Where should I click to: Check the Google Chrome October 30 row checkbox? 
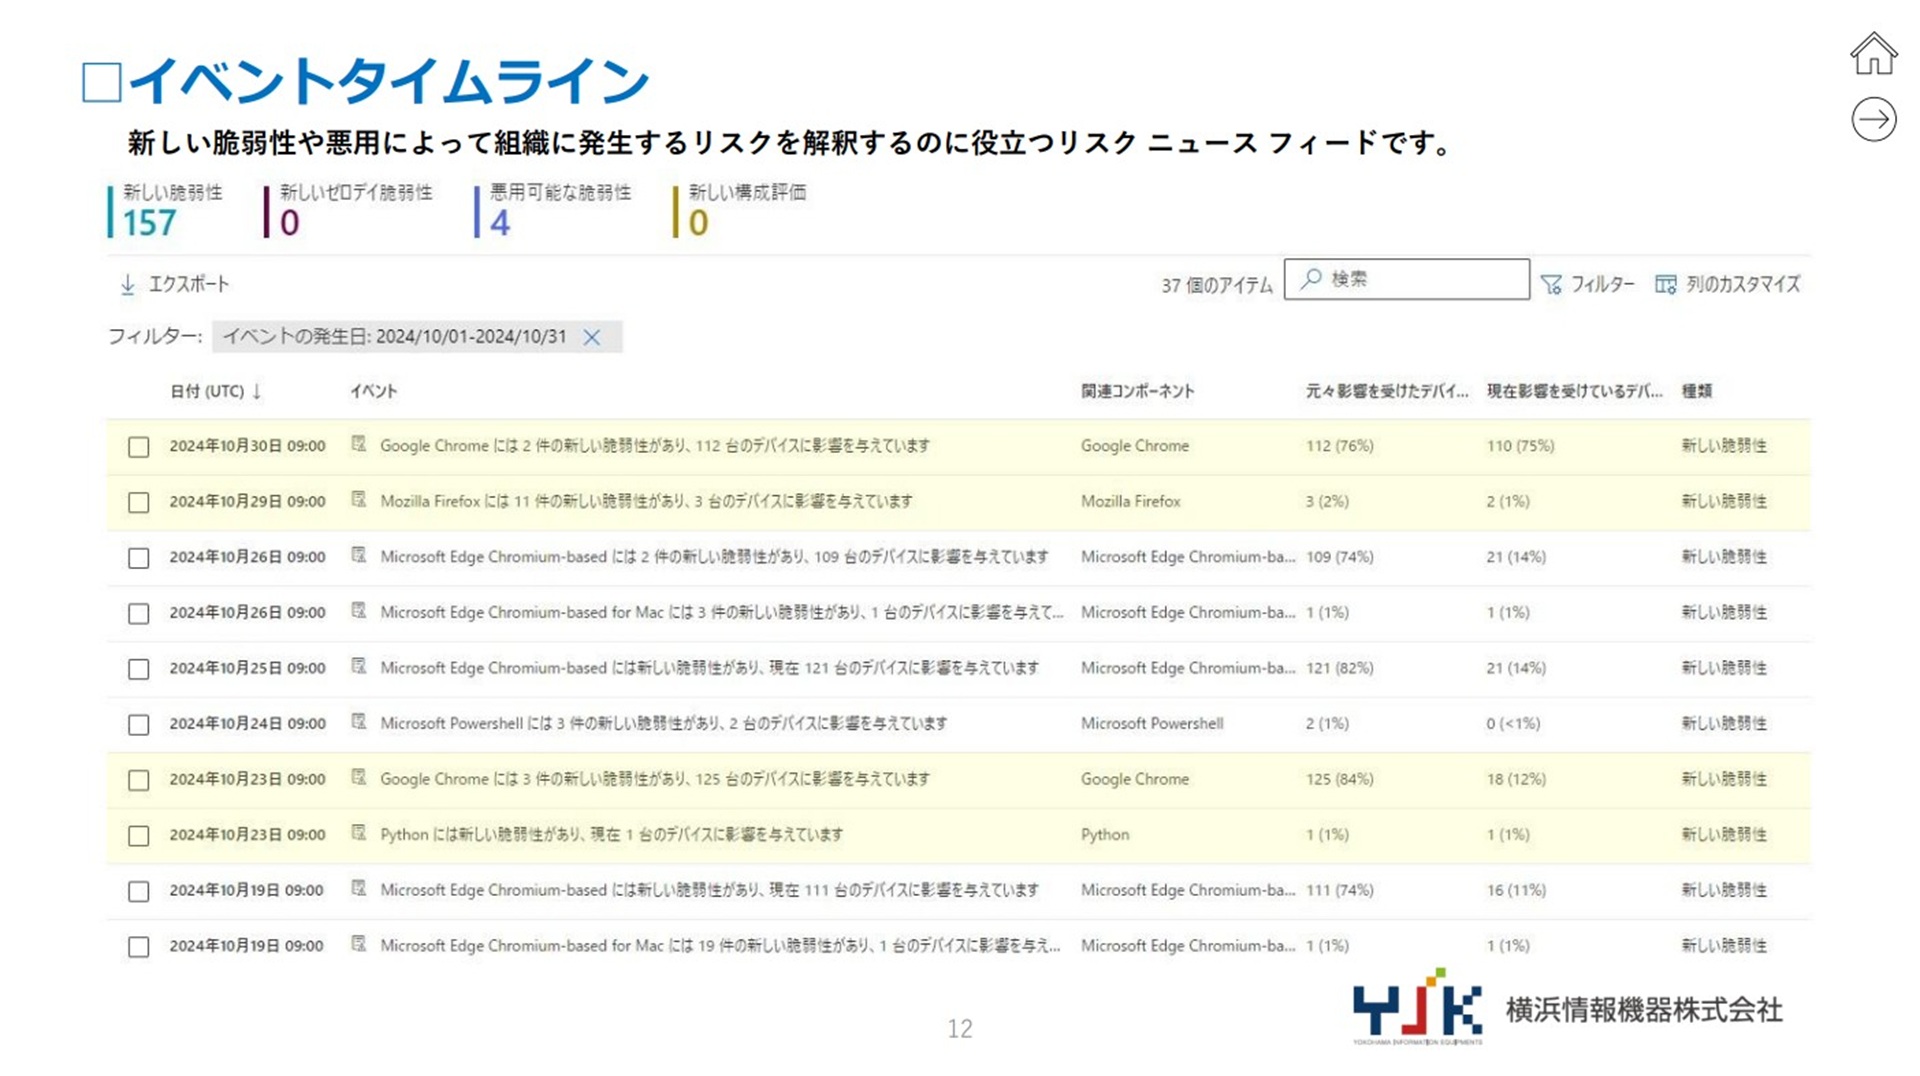pyautogui.click(x=139, y=447)
